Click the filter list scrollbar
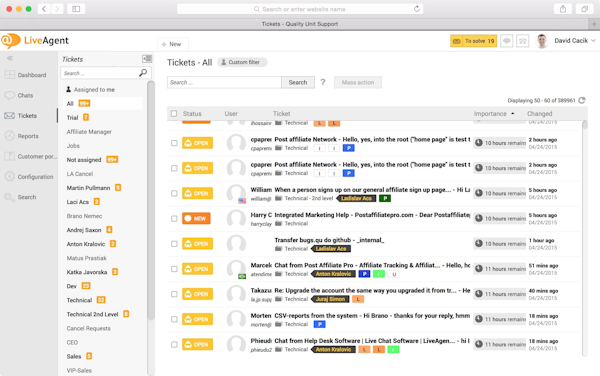This screenshot has height=376, width=600. 151,200
